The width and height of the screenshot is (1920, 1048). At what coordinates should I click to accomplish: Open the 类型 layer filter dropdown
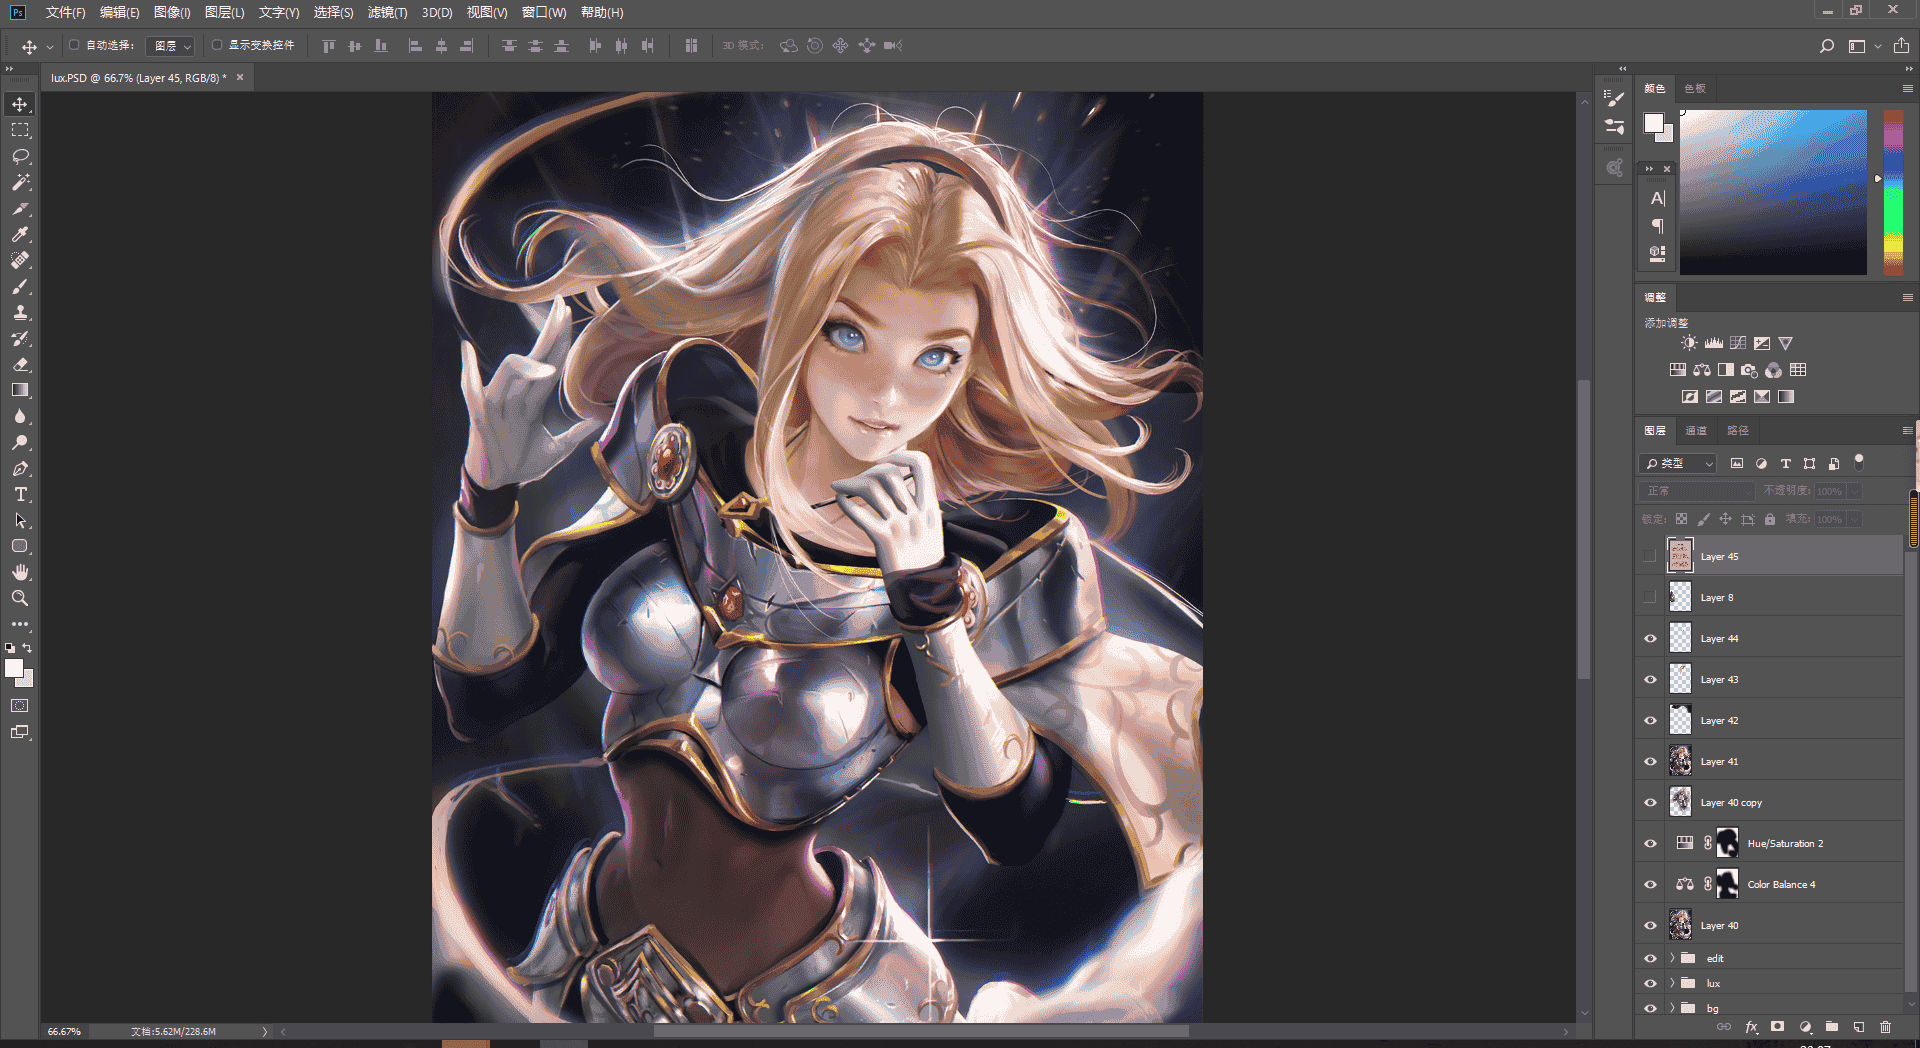point(1678,463)
